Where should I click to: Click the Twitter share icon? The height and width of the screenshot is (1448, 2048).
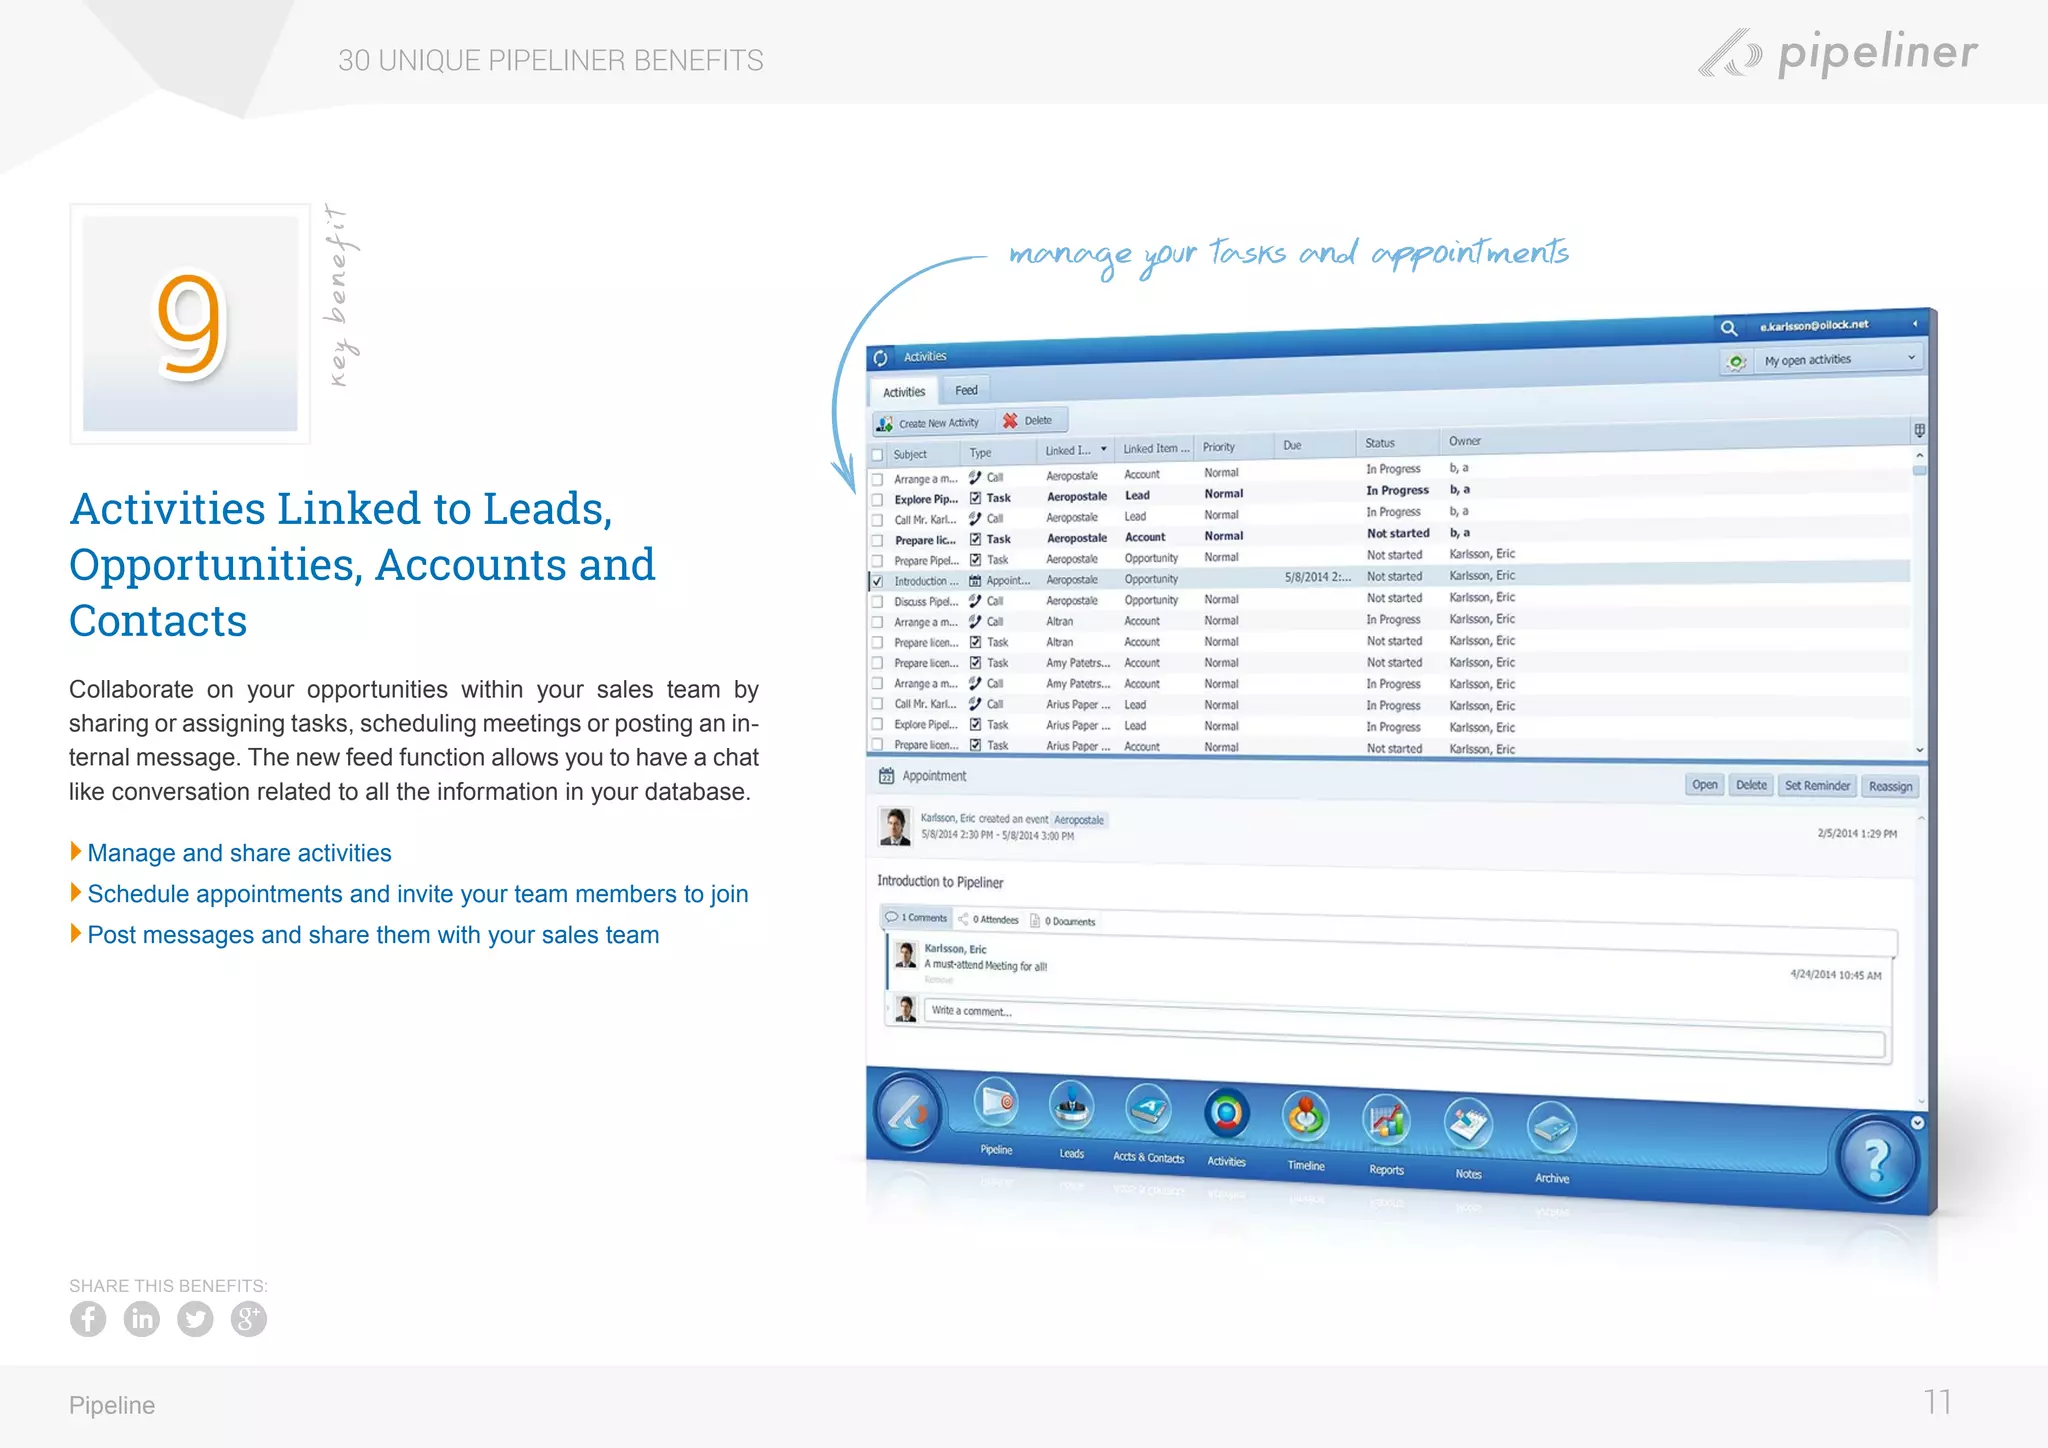tap(195, 1319)
